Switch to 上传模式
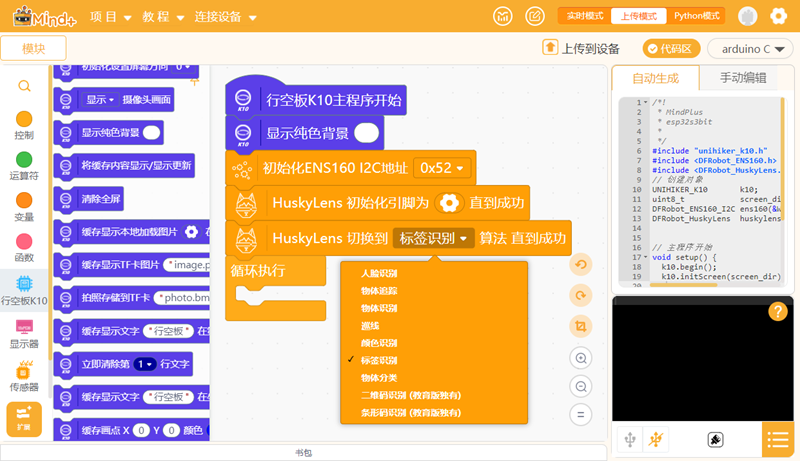The height and width of the screenshot is (461, 800). click(x=638, y=16)
